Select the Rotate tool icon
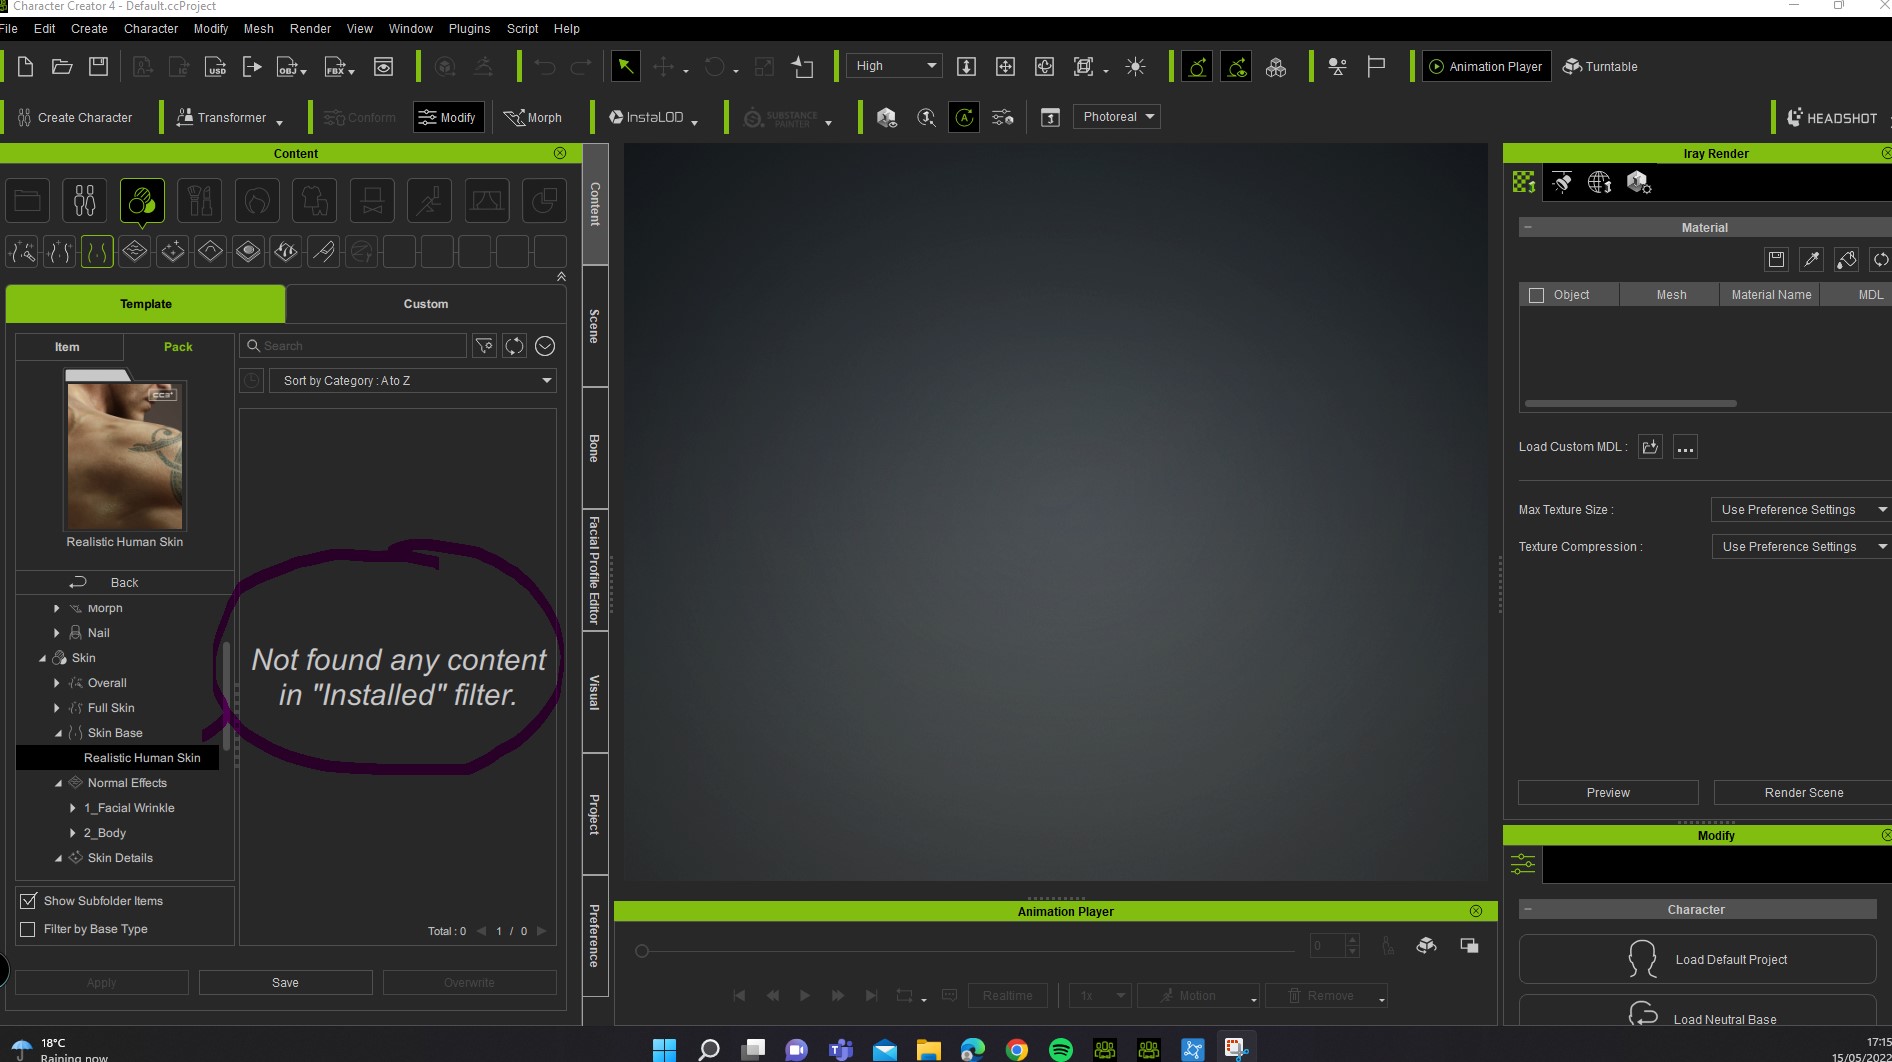1892x1062 pixels. click(x=714, y=67)
